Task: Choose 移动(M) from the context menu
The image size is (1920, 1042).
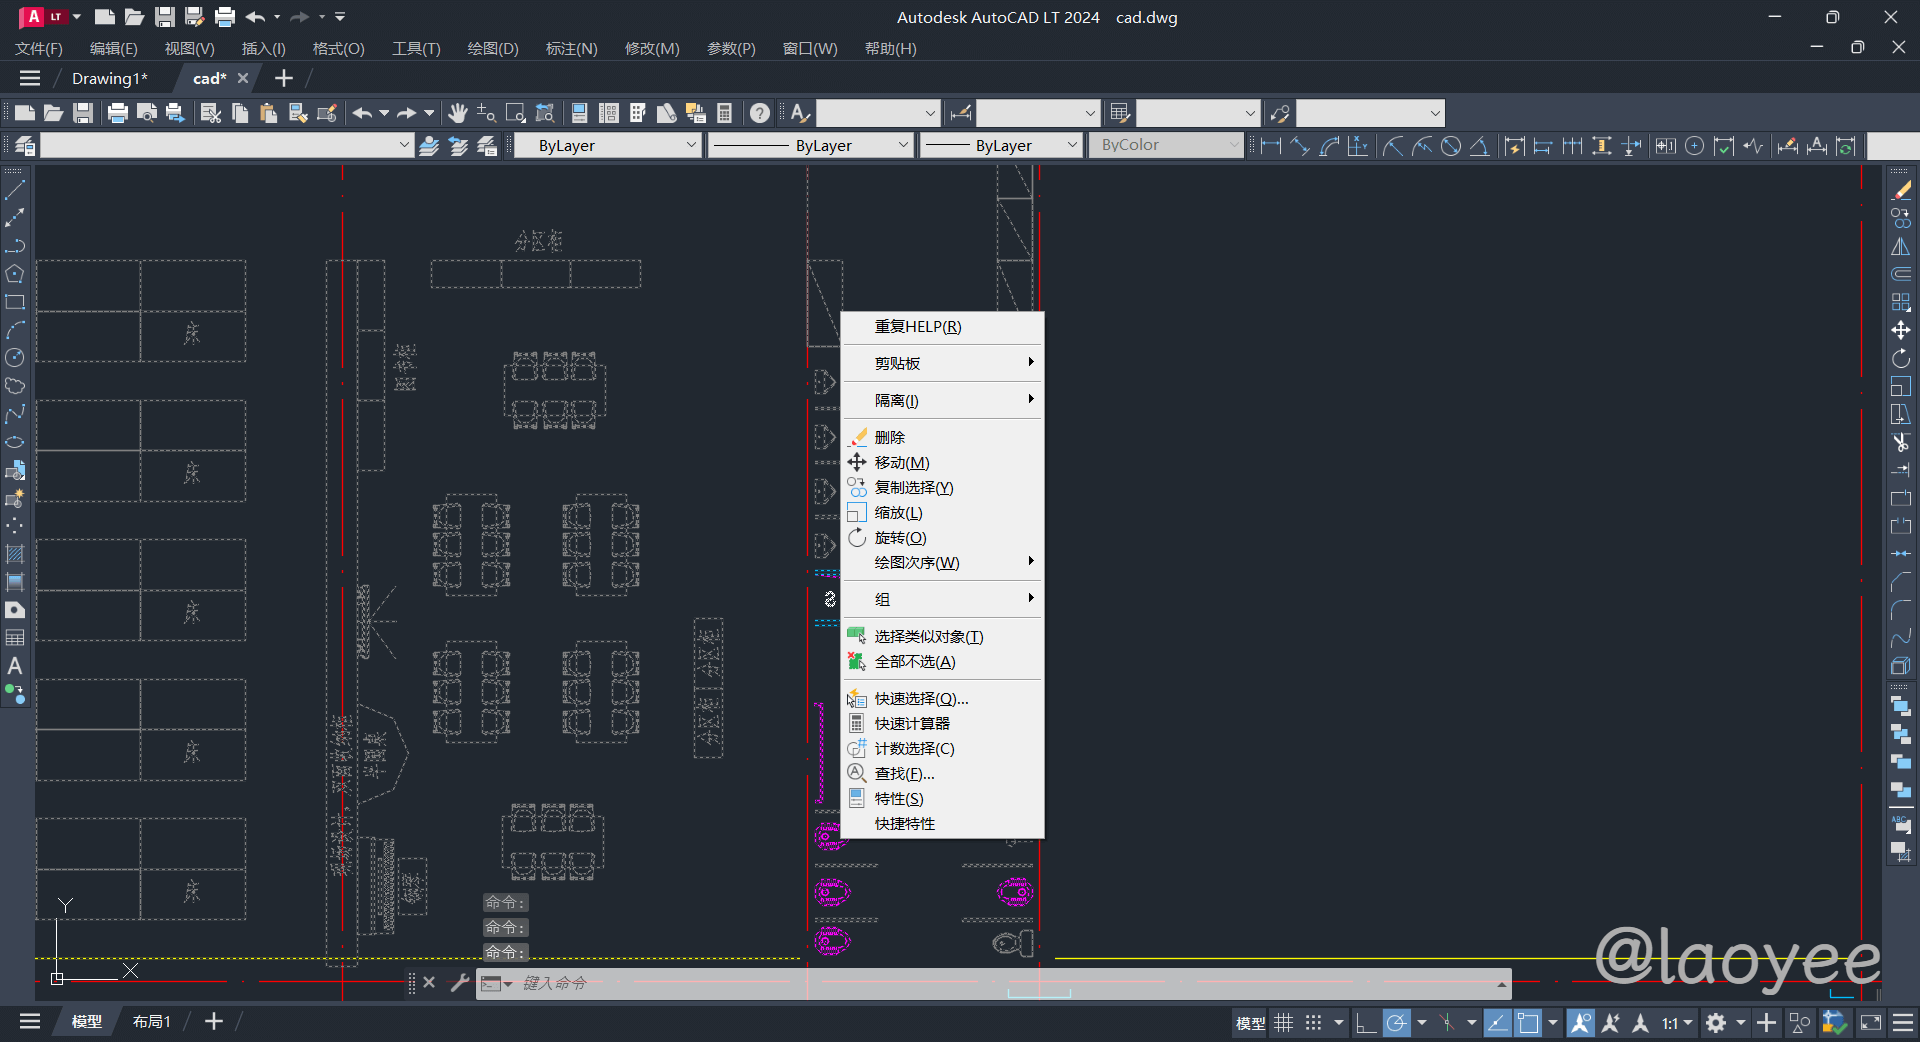Action: (x=902, y=463)
